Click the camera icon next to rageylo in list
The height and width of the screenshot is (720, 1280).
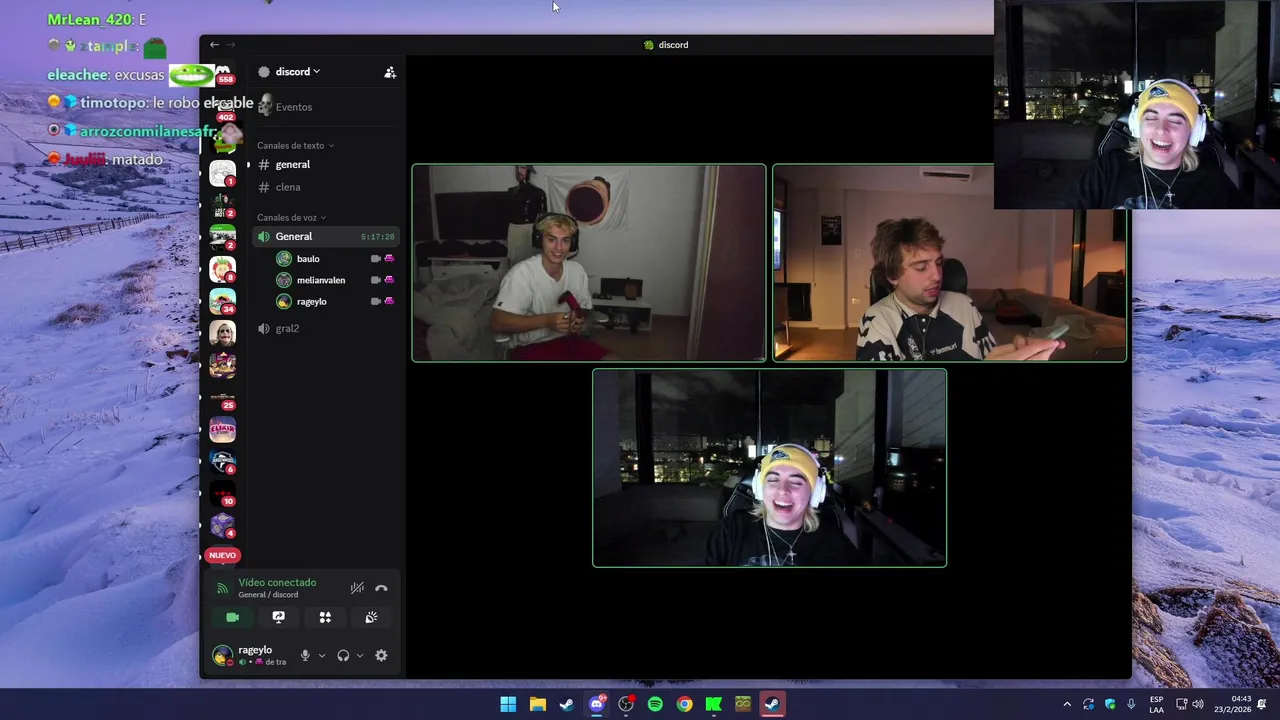pos(376,302)
